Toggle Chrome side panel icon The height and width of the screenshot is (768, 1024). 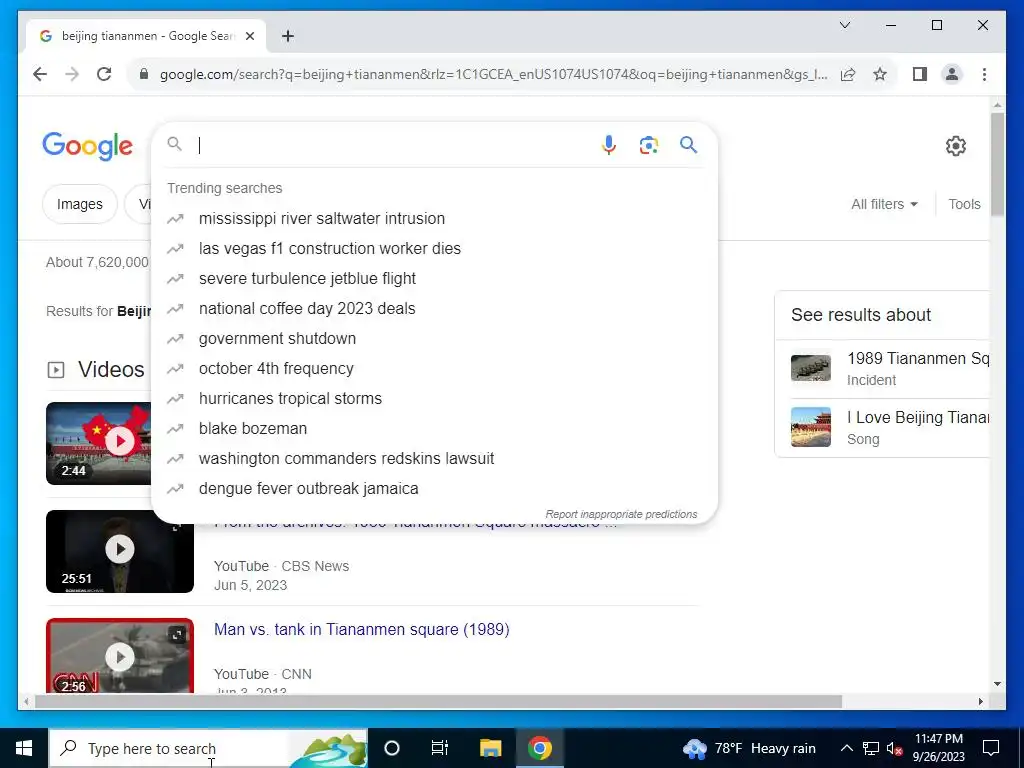(x=920, y=74)
